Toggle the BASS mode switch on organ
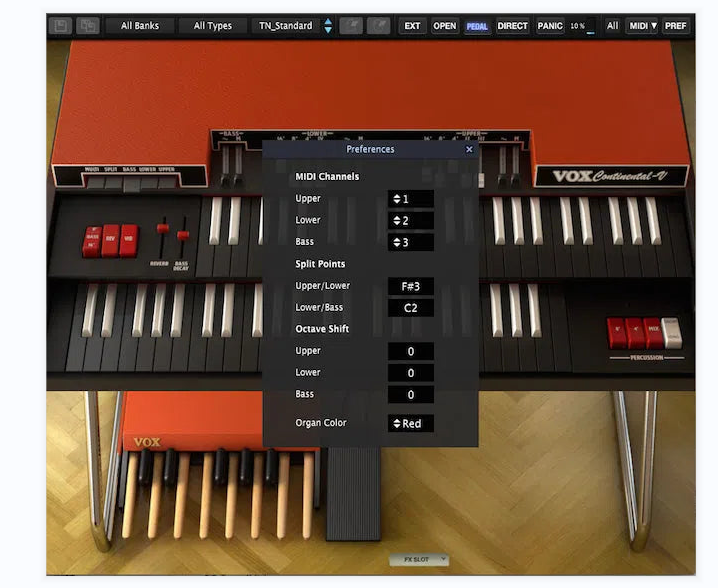Image resolution: width=718 pixels, height=588 pixels. [131, 184]
